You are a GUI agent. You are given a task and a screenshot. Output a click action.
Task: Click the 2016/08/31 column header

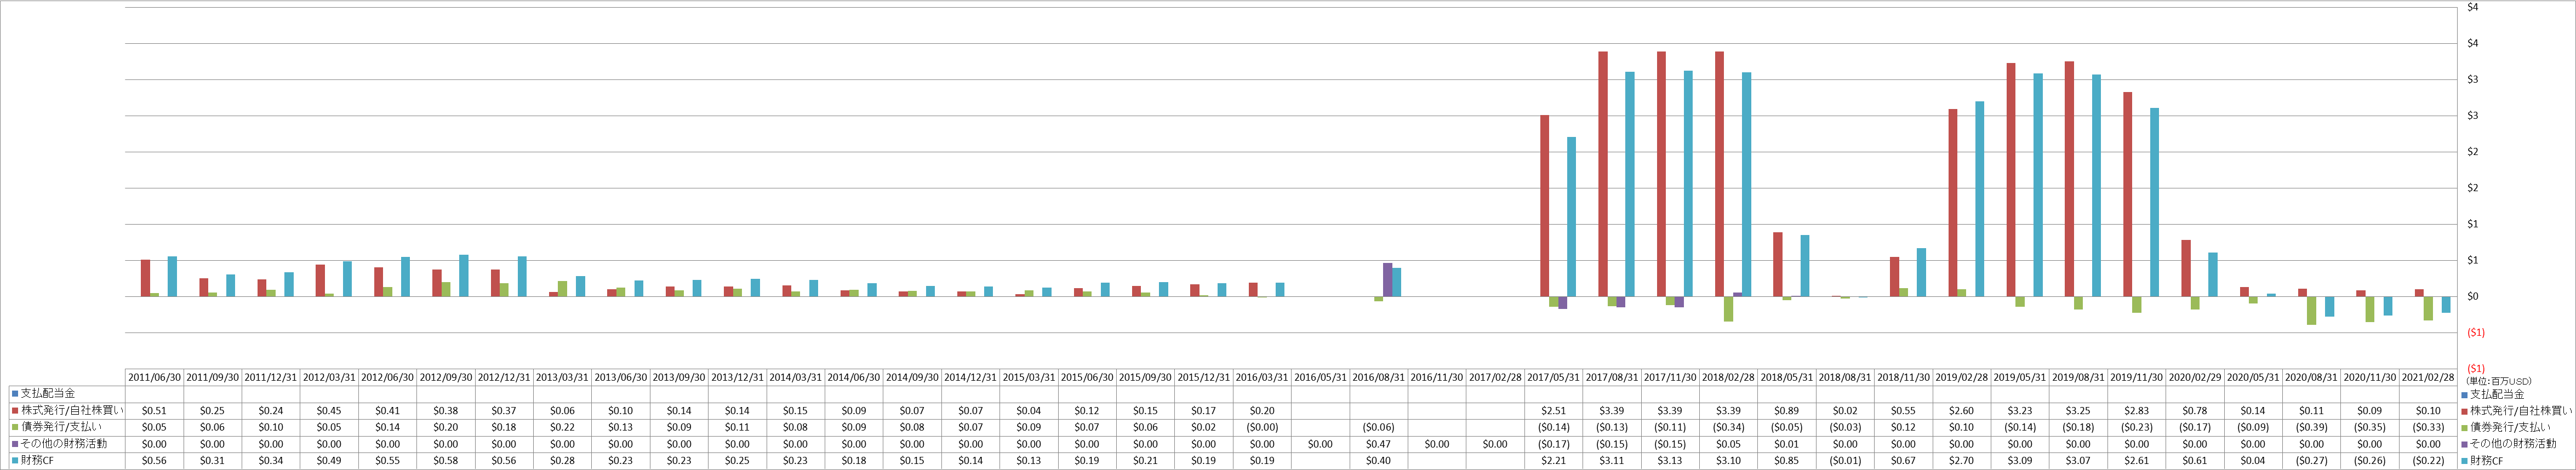coord(1378,377)
